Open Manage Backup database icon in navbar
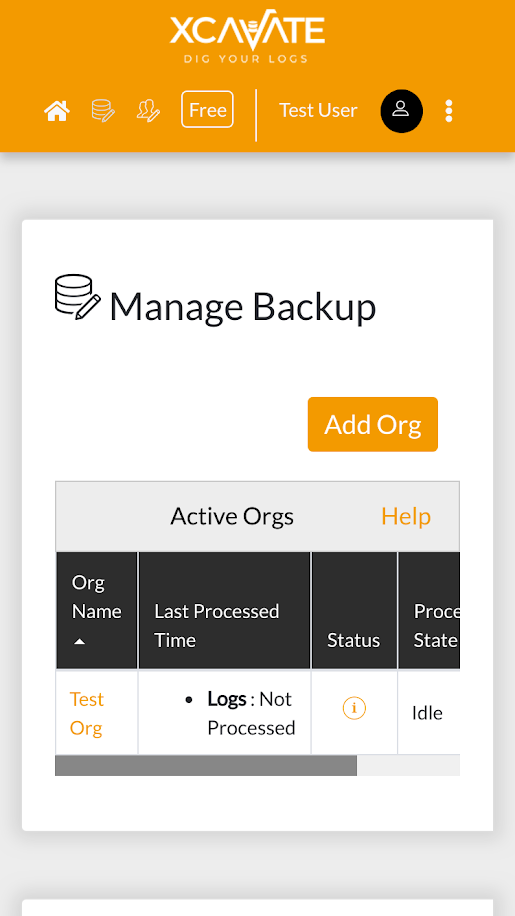Image resolution: width=515 pixels, height=916 pixels. pyautogui.click(x=103, y=110)
